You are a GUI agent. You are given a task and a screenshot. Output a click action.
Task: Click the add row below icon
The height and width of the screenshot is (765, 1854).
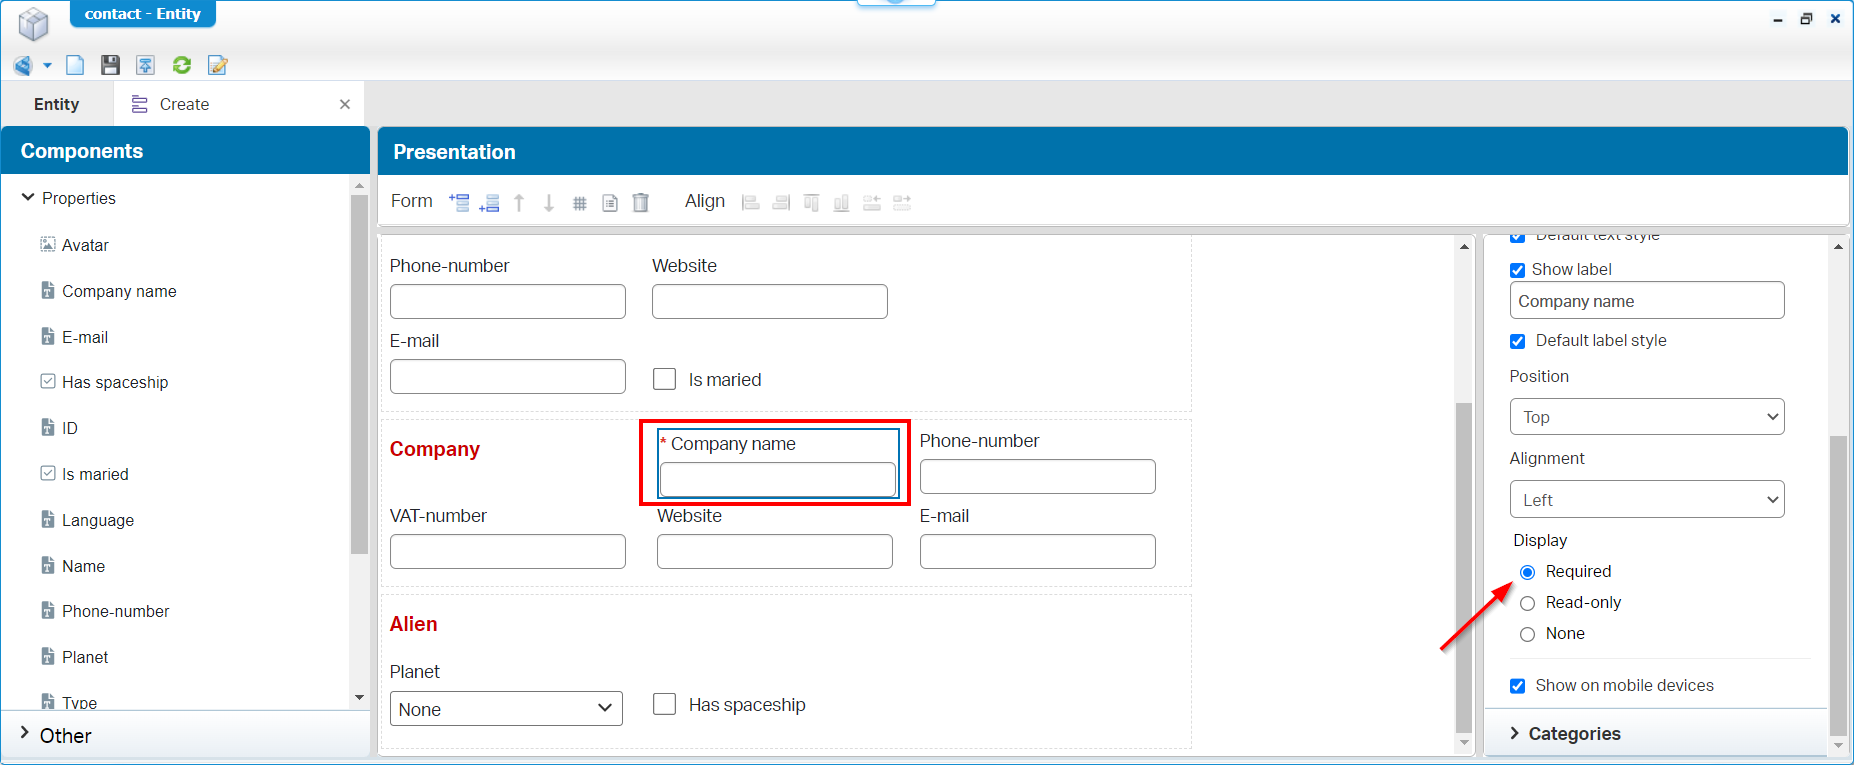(x=489, y=203)
